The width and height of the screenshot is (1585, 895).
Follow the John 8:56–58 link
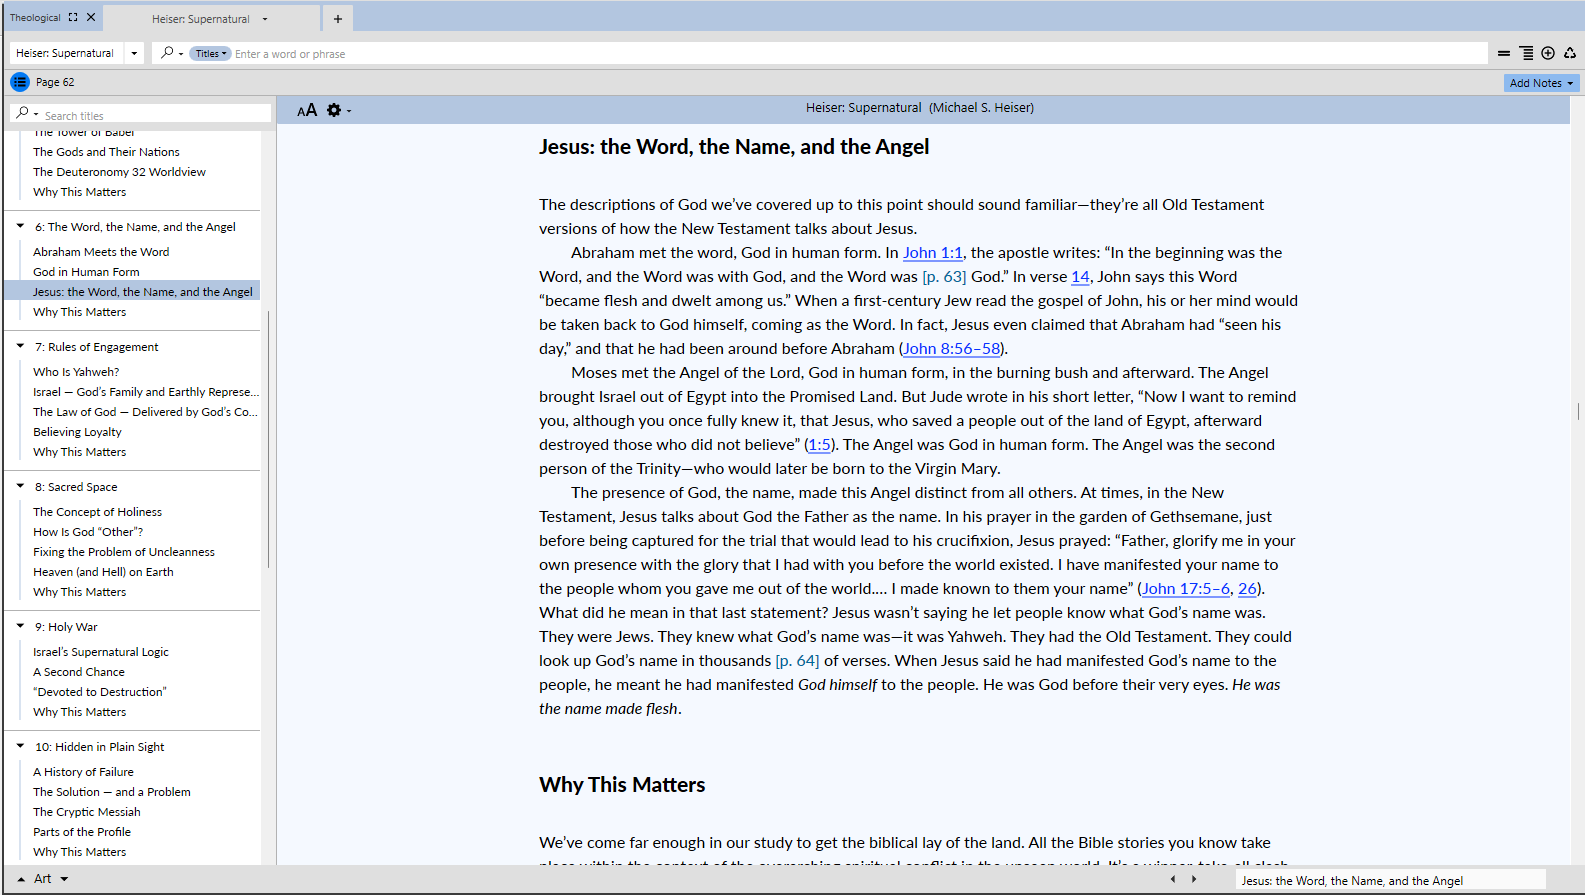[951, 349]
